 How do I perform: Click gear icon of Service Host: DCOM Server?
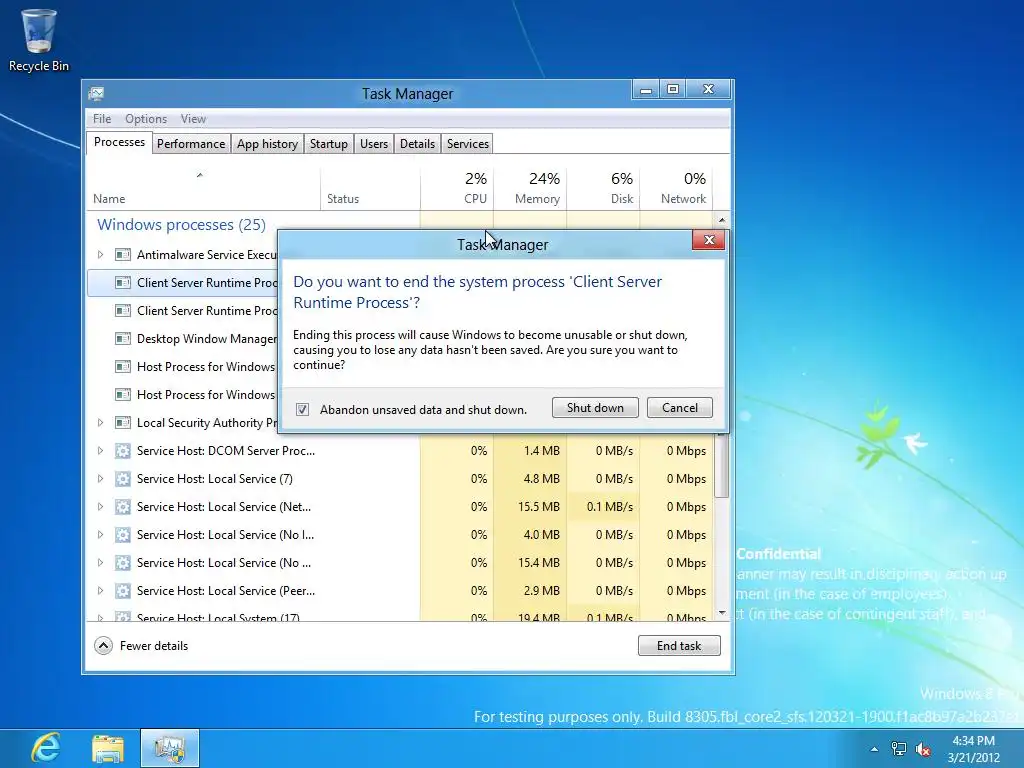(123, 451)
